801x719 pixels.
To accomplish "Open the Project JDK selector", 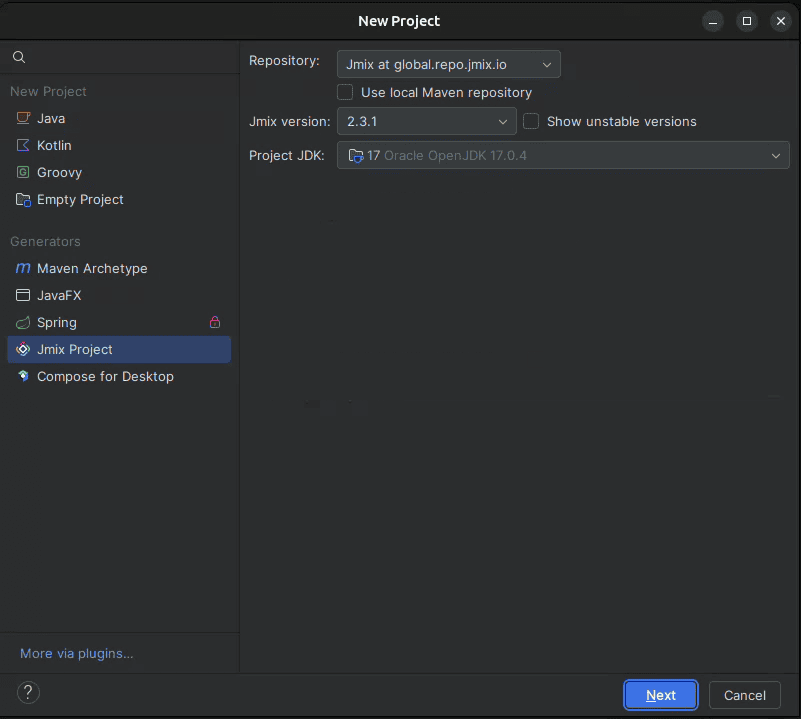I will (x=563, y=155).
